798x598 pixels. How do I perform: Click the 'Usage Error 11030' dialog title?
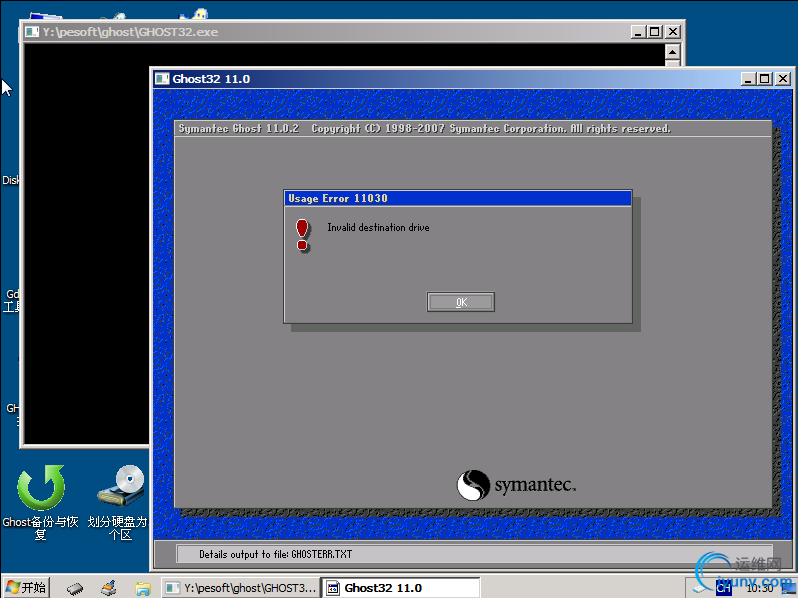pos(338,198)
